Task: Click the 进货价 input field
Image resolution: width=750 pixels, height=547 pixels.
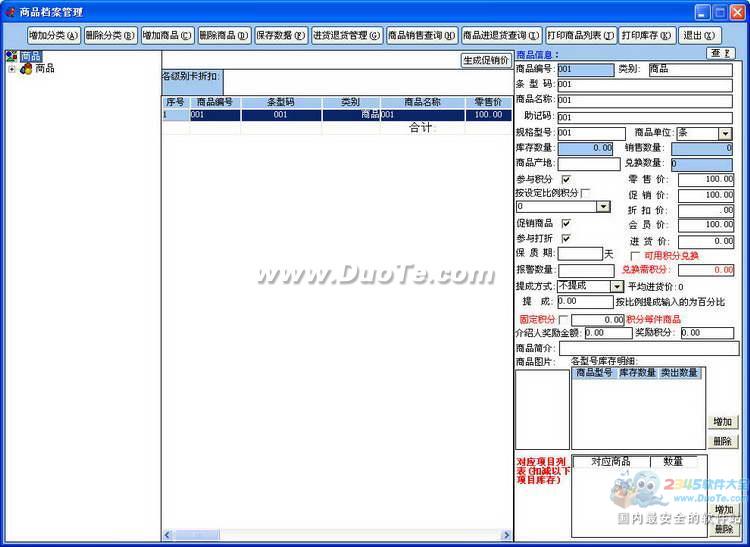Action: [706, 241]
